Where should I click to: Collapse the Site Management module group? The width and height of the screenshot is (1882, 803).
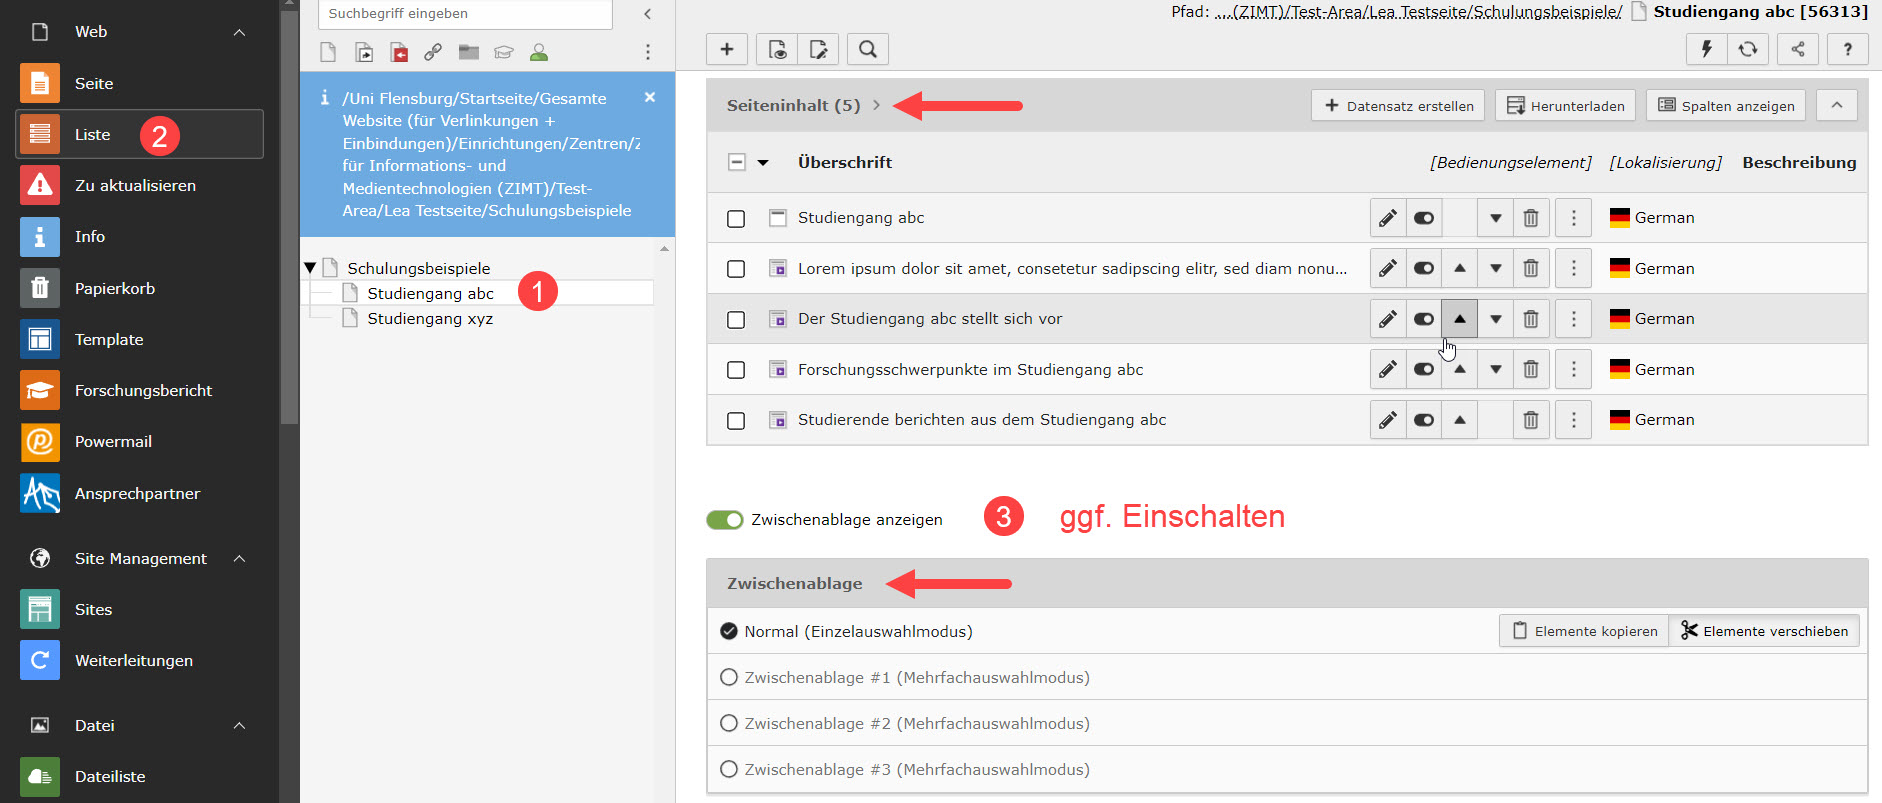[x=239, y=558]
